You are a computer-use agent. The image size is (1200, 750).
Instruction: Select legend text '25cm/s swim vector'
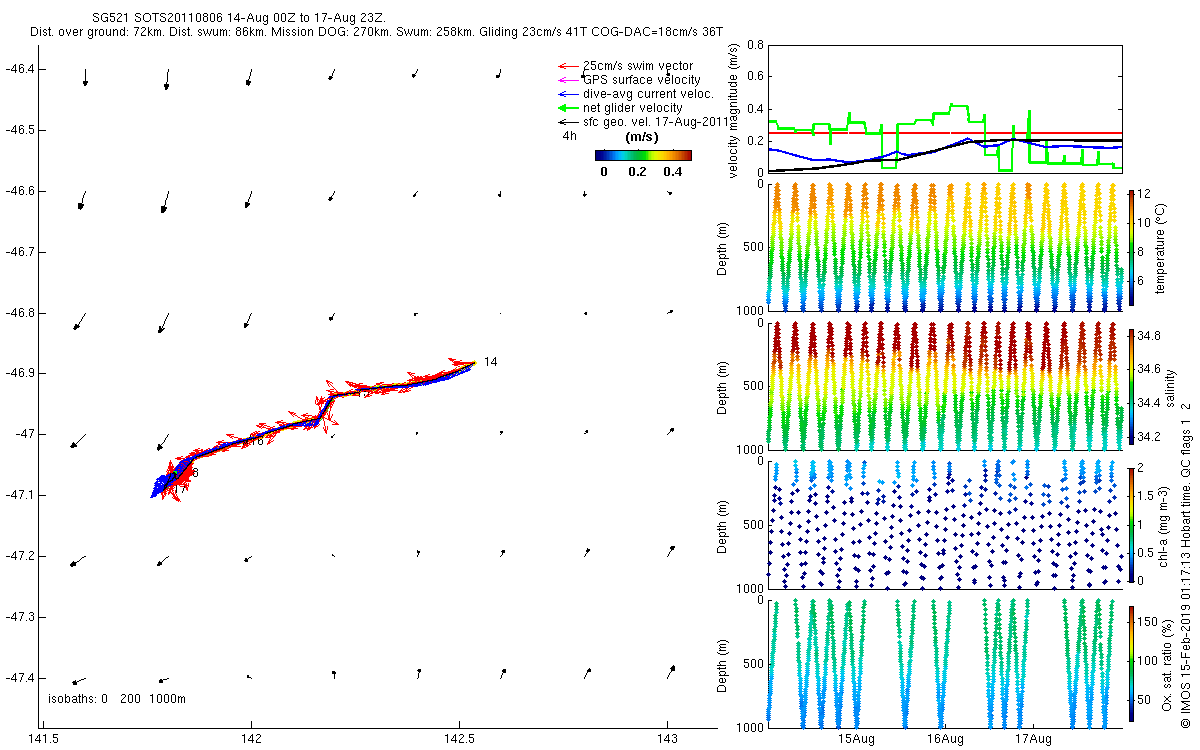tap(637, 66)
